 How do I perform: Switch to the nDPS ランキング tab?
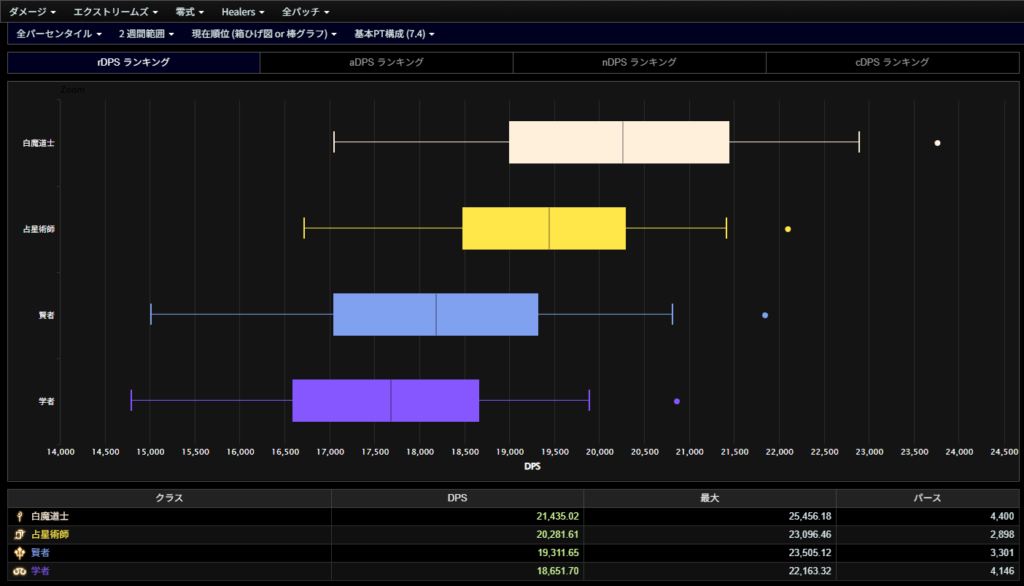639,62
